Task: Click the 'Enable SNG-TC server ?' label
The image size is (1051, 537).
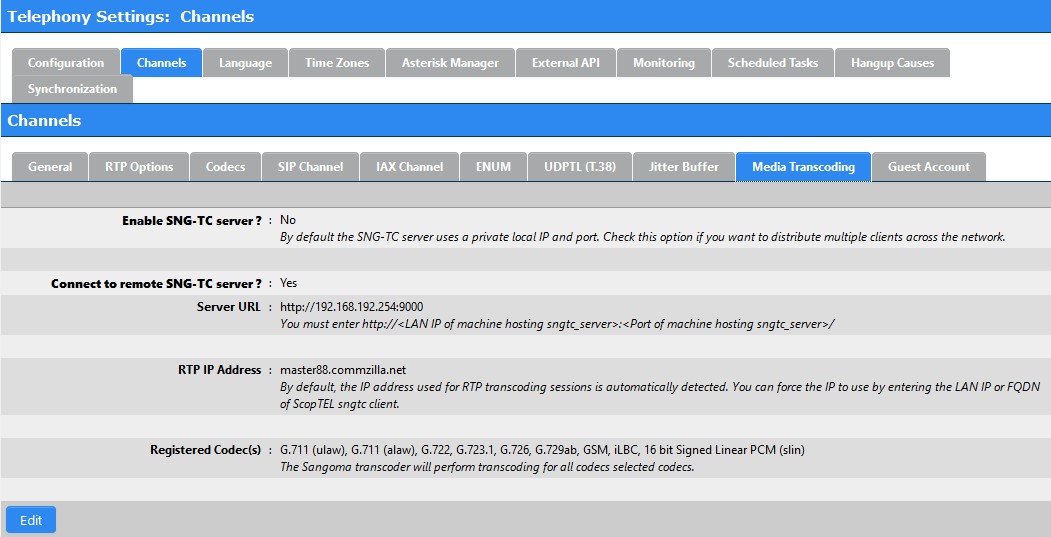Action: pyautogui.click(x=192, y=221)
